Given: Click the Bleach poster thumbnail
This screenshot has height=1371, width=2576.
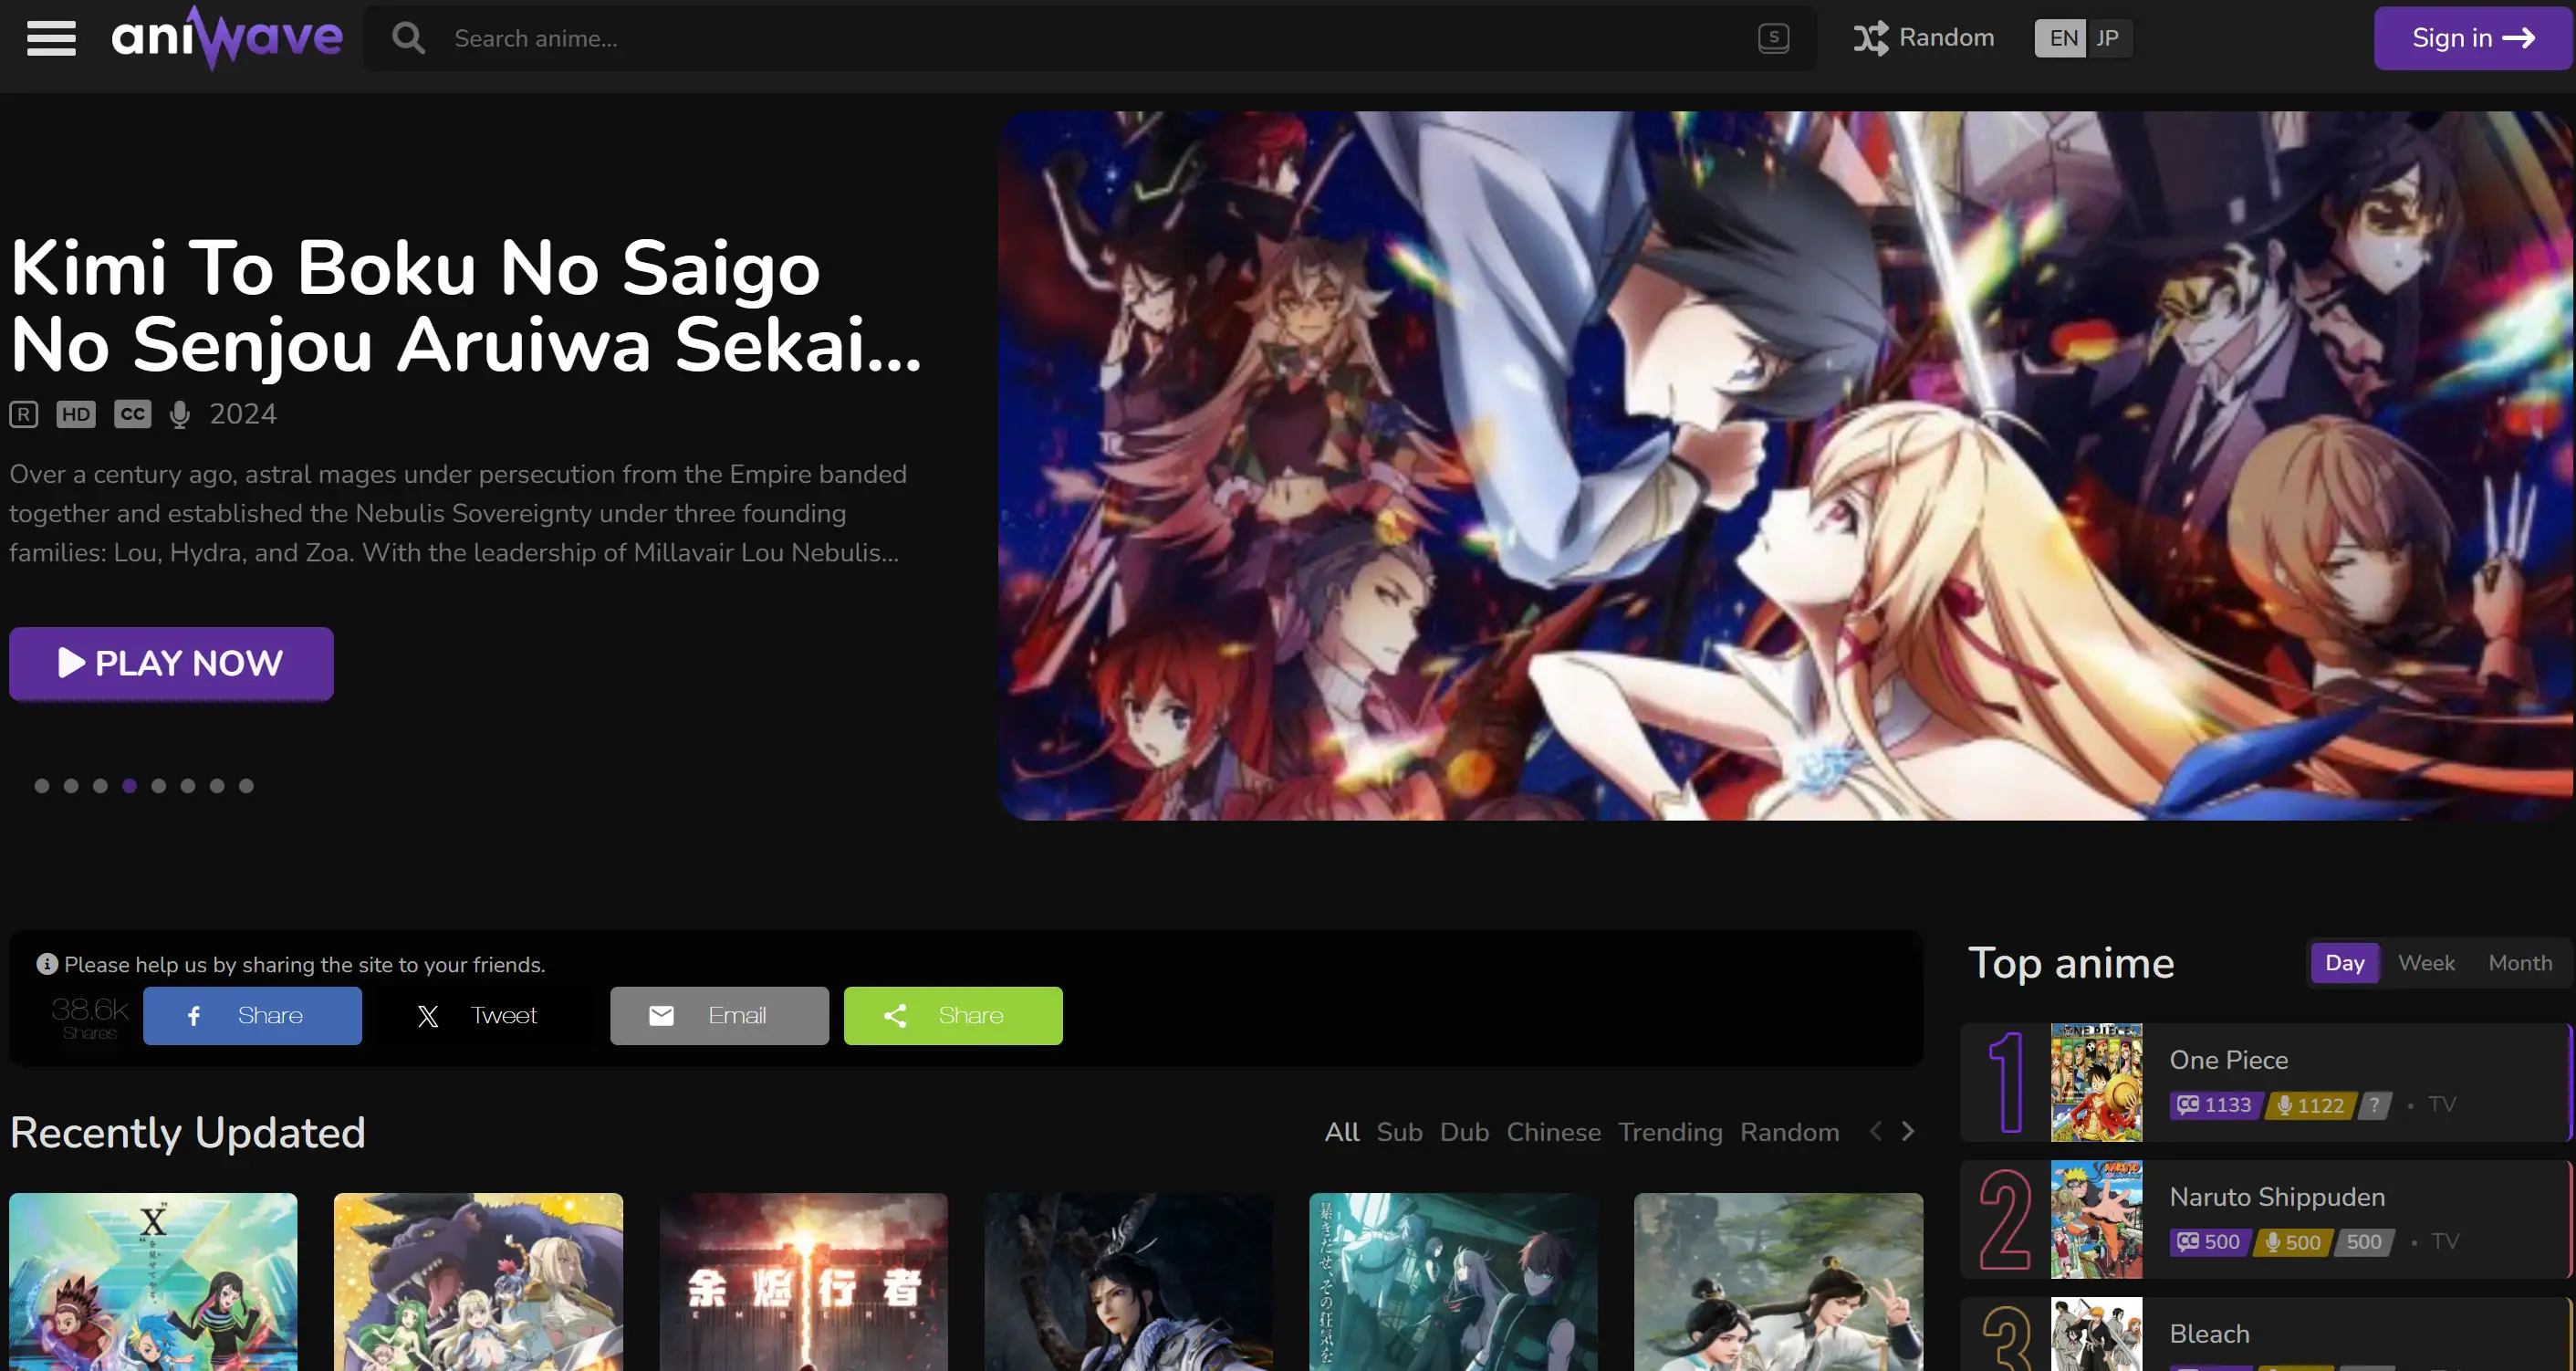Looking at the screenshot, I should [x=2096, y=1334].
